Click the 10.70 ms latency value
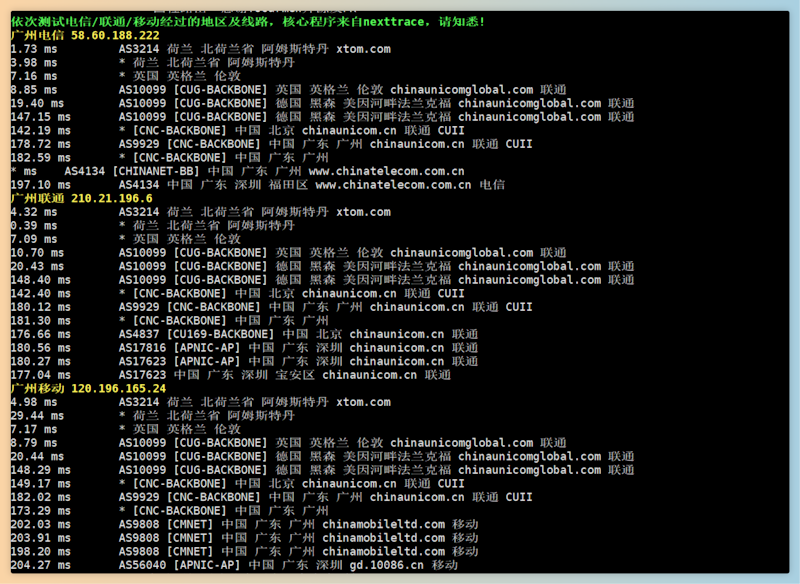Screen dimensions: 800x584 pyautogui.click(x=37, y=253)
